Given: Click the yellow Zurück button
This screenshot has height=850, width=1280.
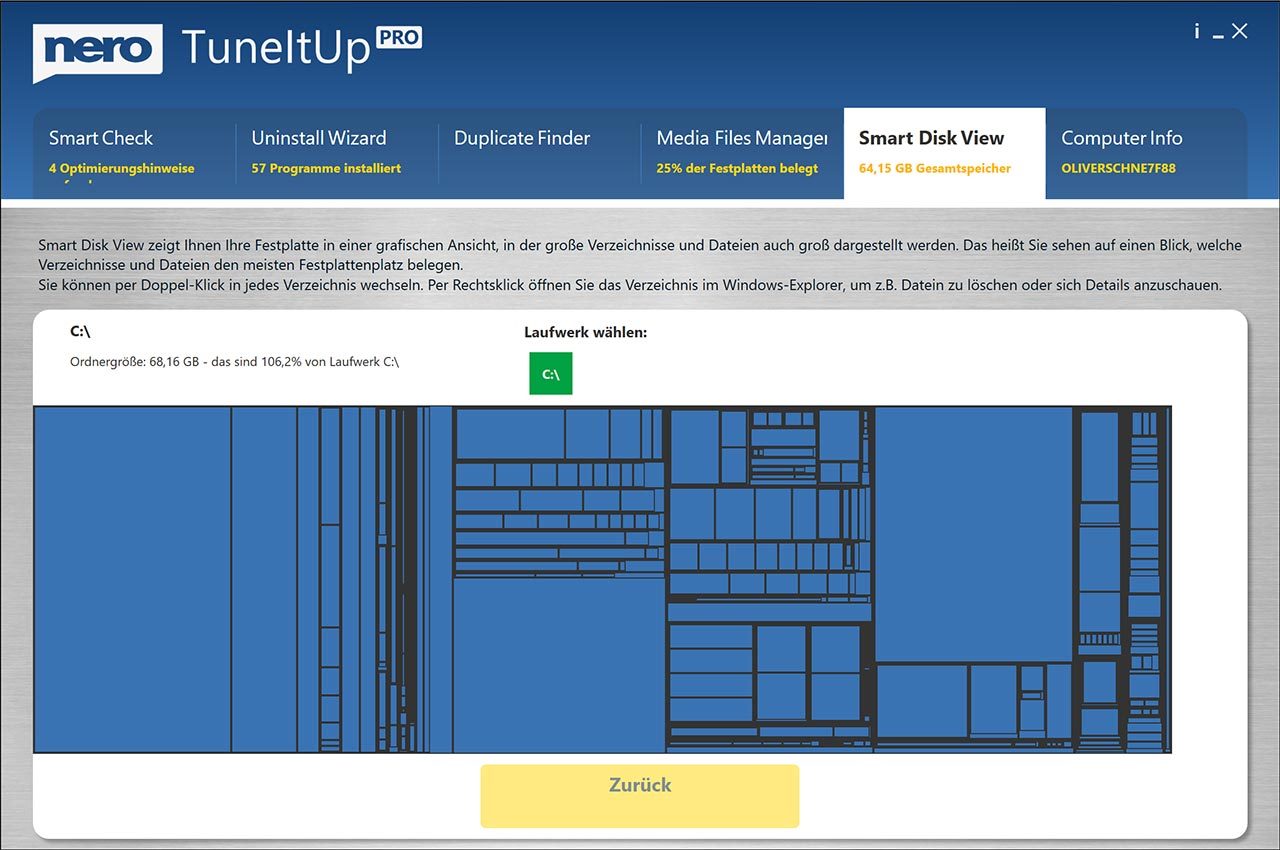Looking at the screenshot, I should [x=640, y=796].
